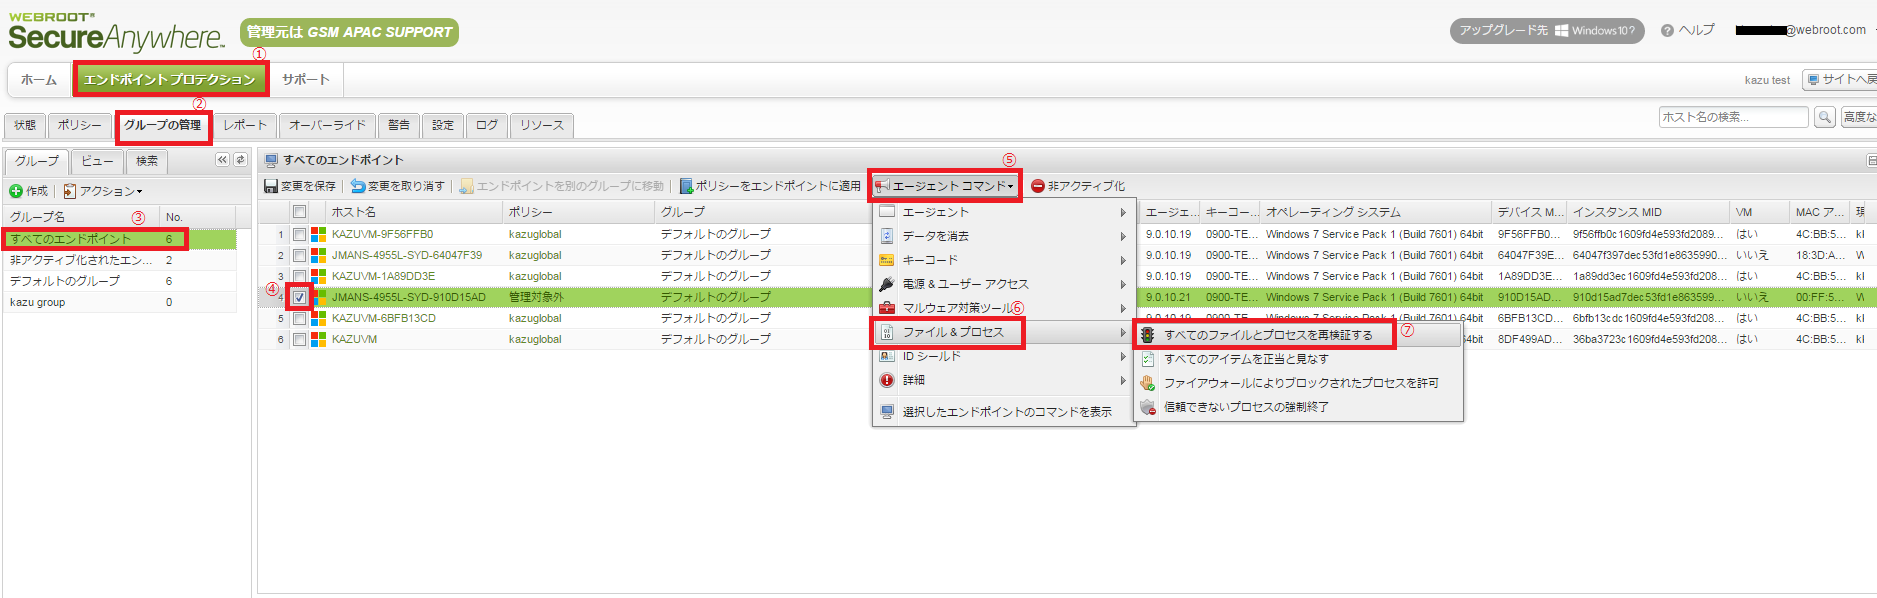
Task: Check the box for KAZUVM-9F56FFB0
Action: point(299,234)
